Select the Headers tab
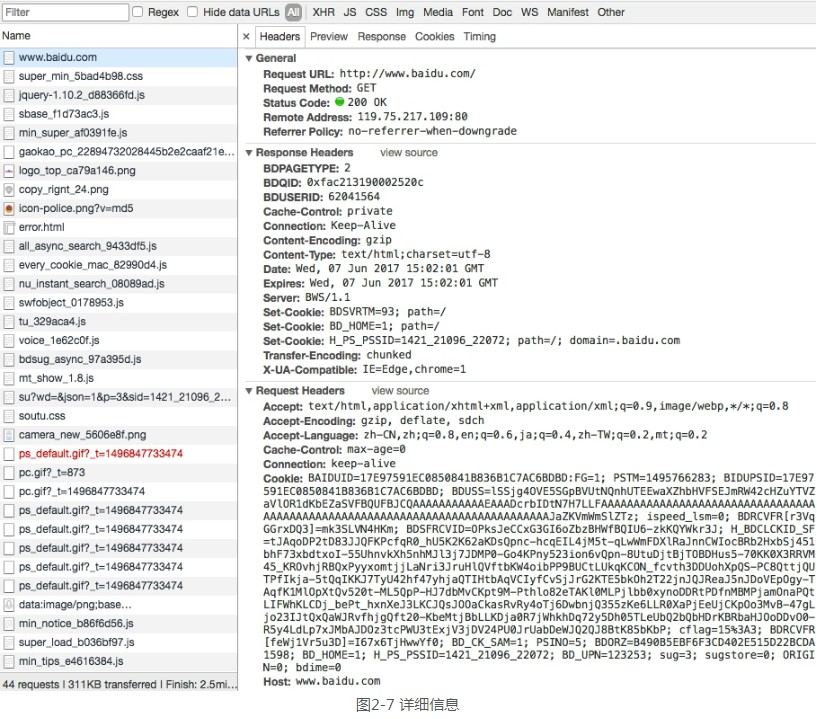This screenshot has height=719, width=817. [x=280, y=36]
